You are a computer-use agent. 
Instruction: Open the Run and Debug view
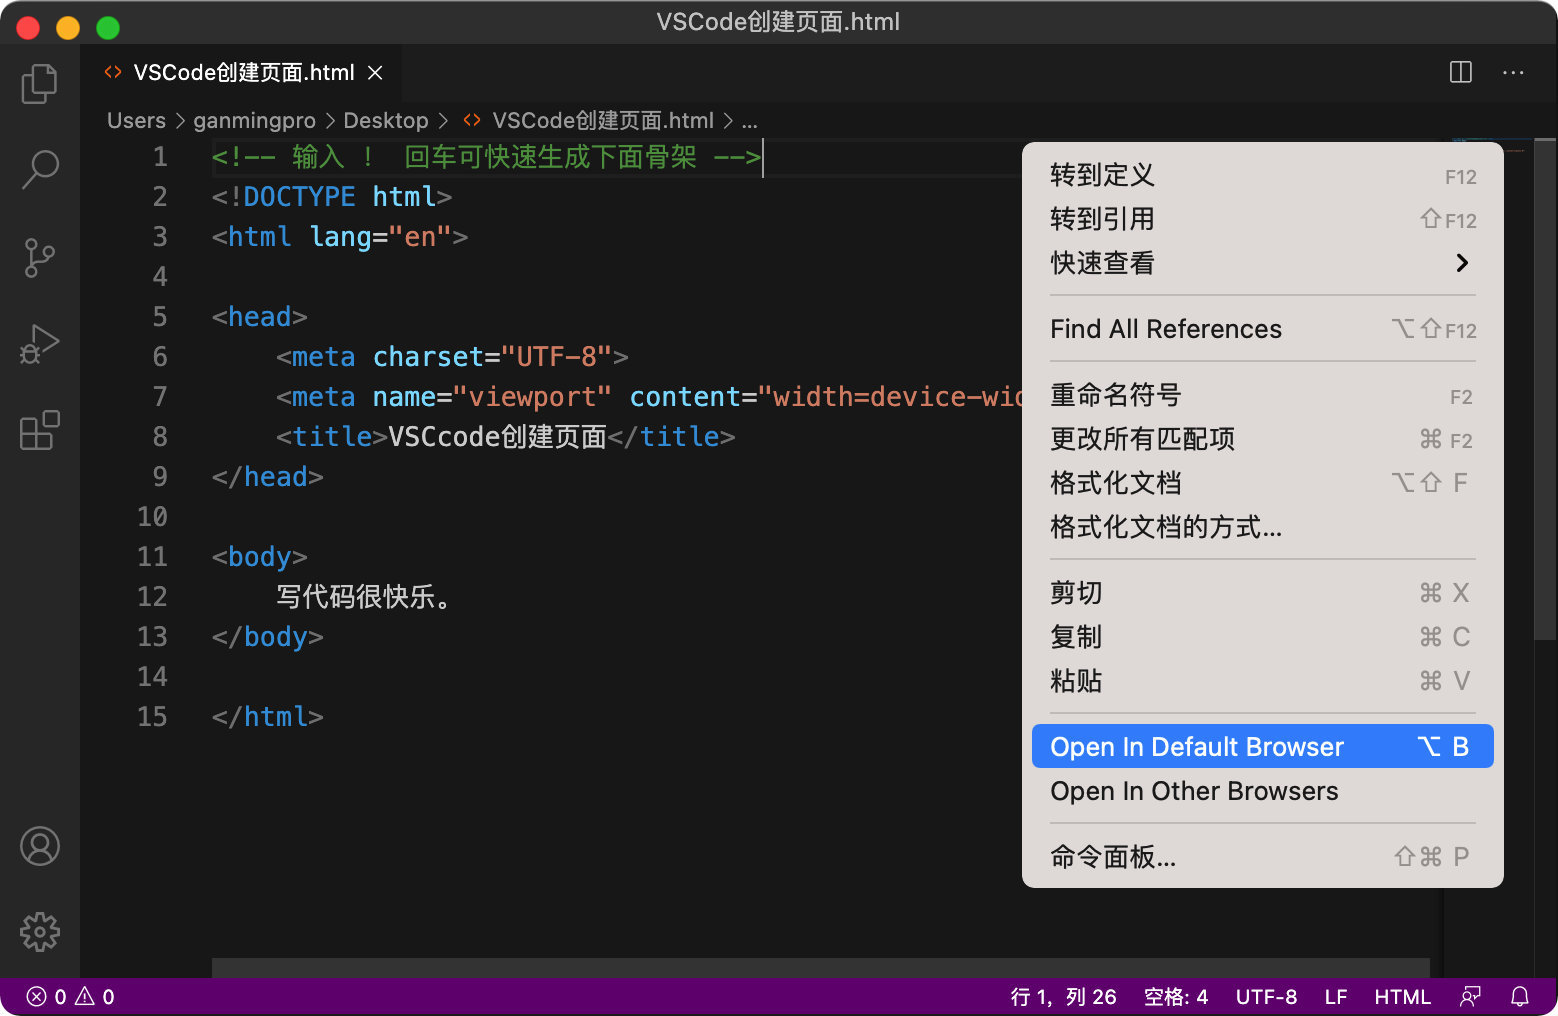(40, 344)
